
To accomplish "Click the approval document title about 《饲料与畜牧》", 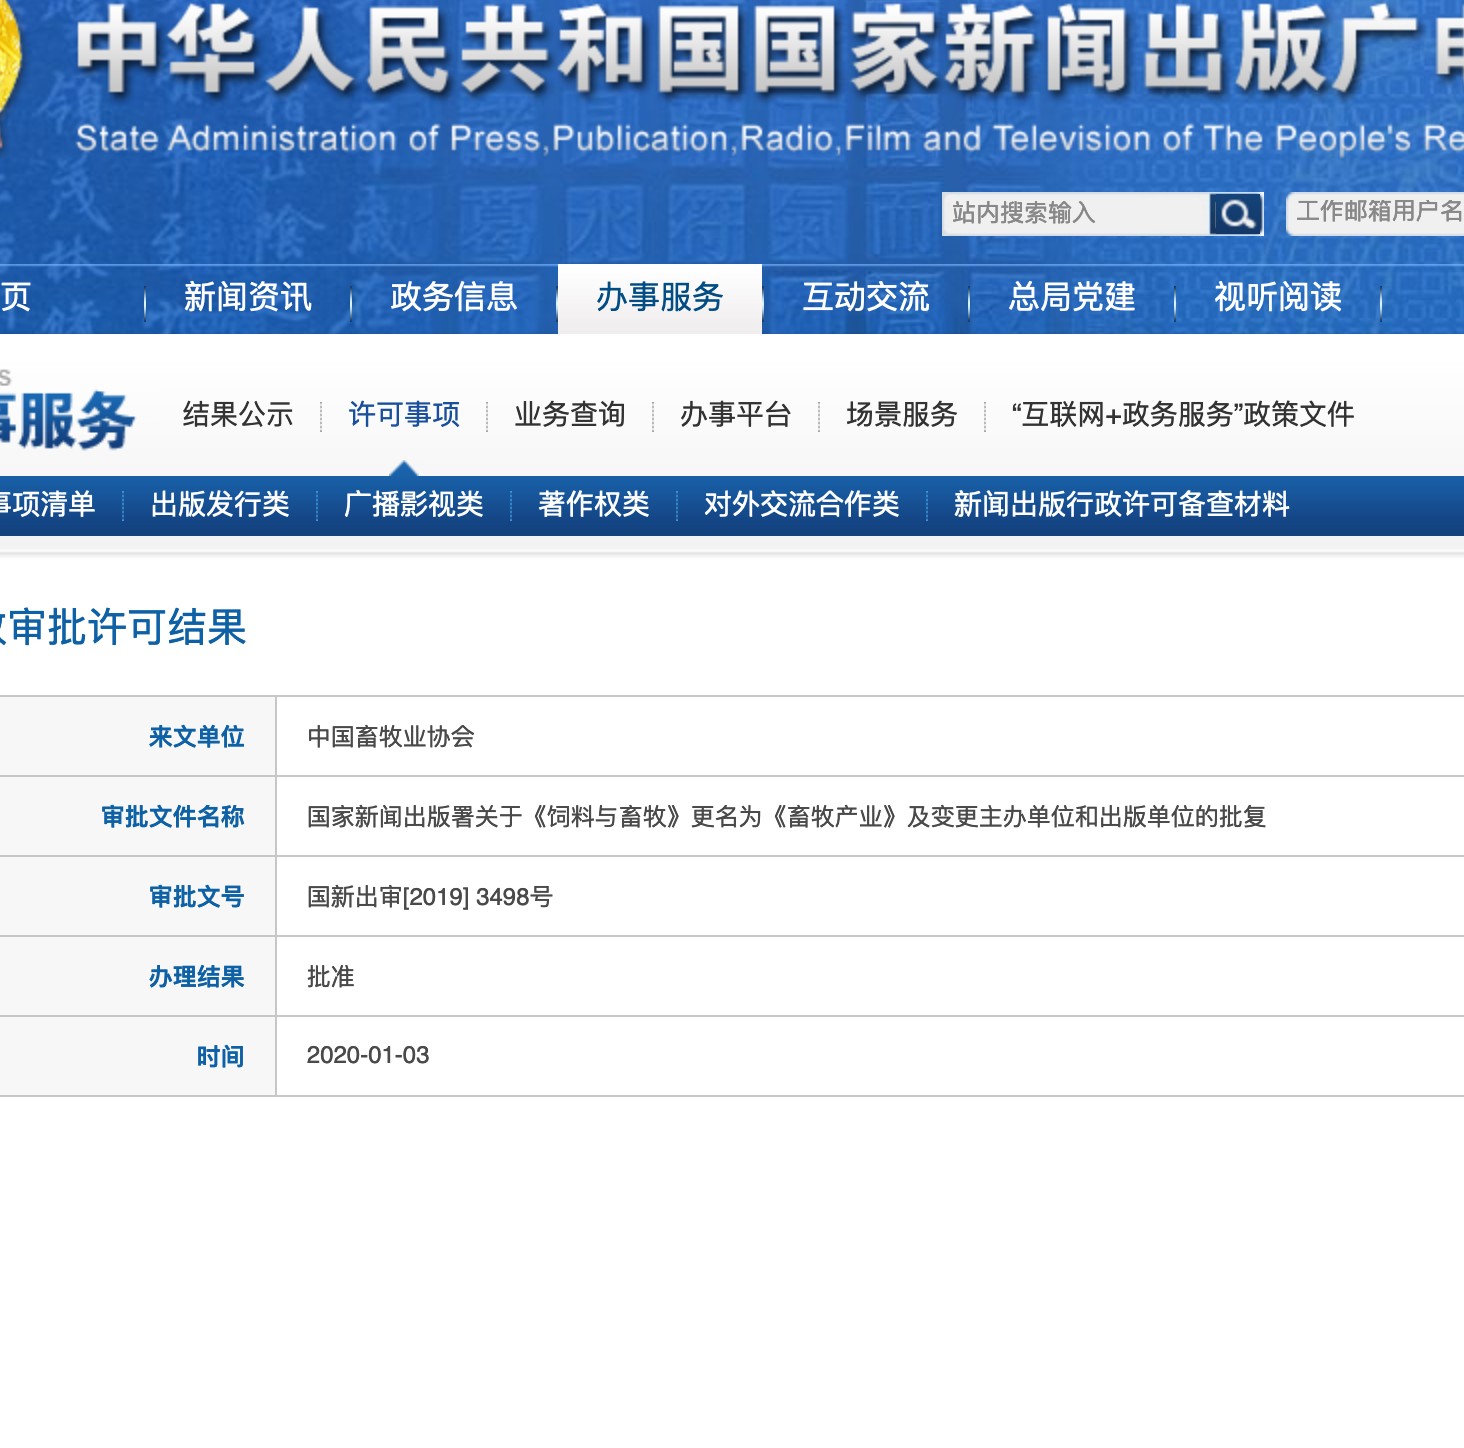I will [787, 817].
